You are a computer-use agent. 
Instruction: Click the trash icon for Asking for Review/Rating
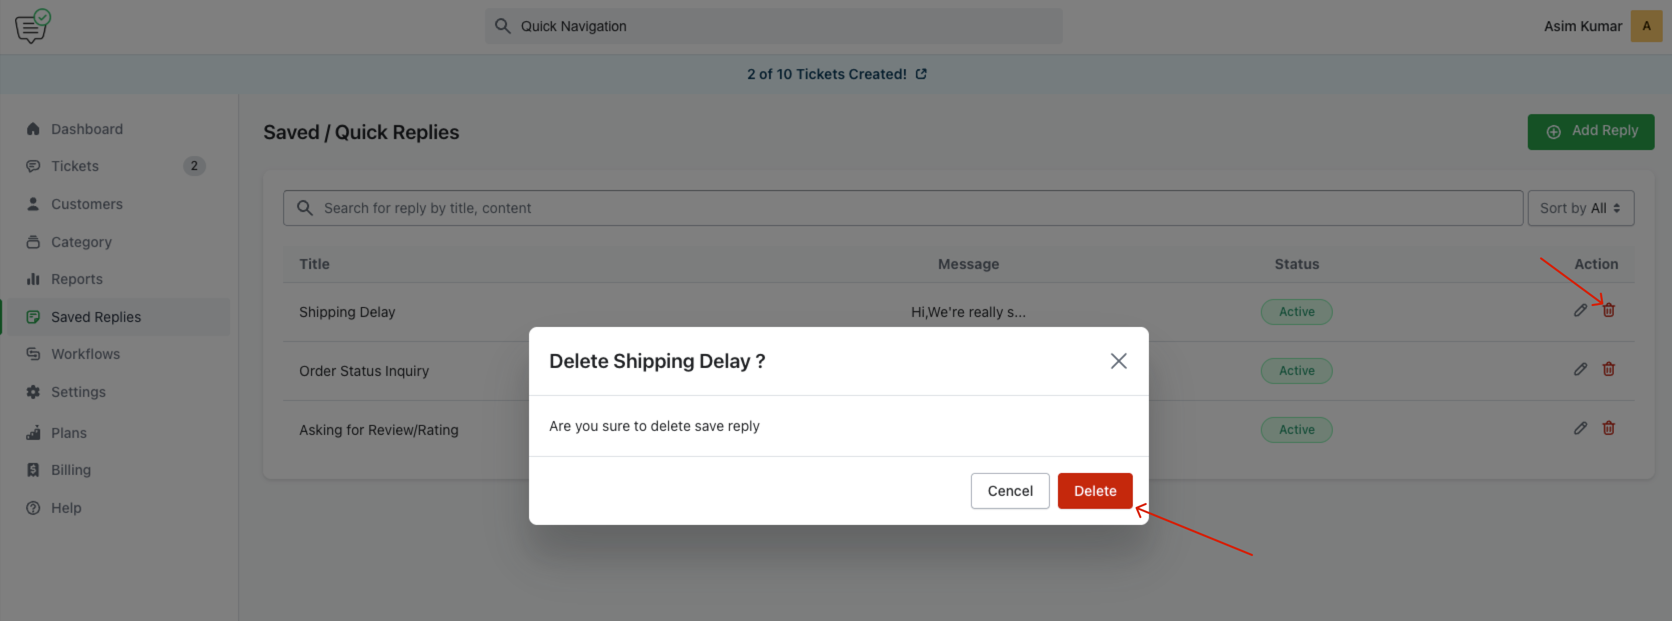1608,428
